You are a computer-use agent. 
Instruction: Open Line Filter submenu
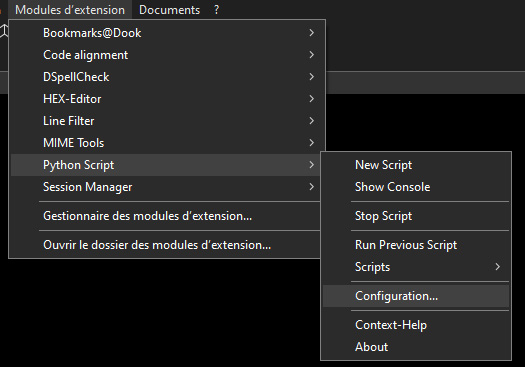pyautogui.click(x=167, y=121)
